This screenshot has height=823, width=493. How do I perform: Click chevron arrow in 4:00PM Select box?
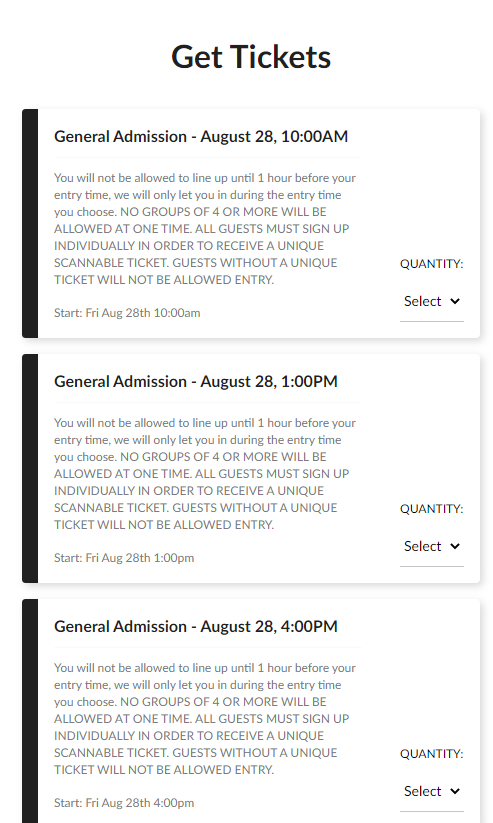point(455,792)
